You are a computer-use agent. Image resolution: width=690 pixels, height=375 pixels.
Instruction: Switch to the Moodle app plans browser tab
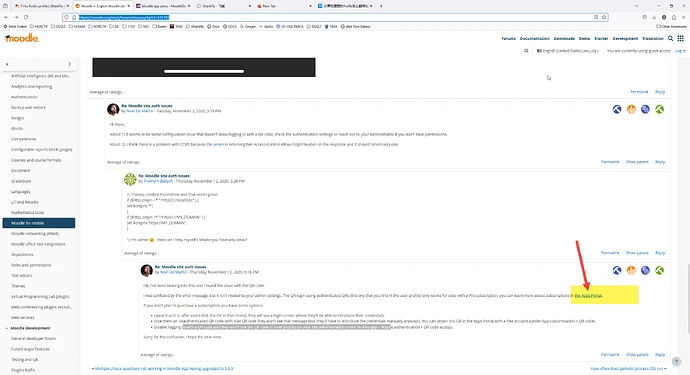click(163, 6)
